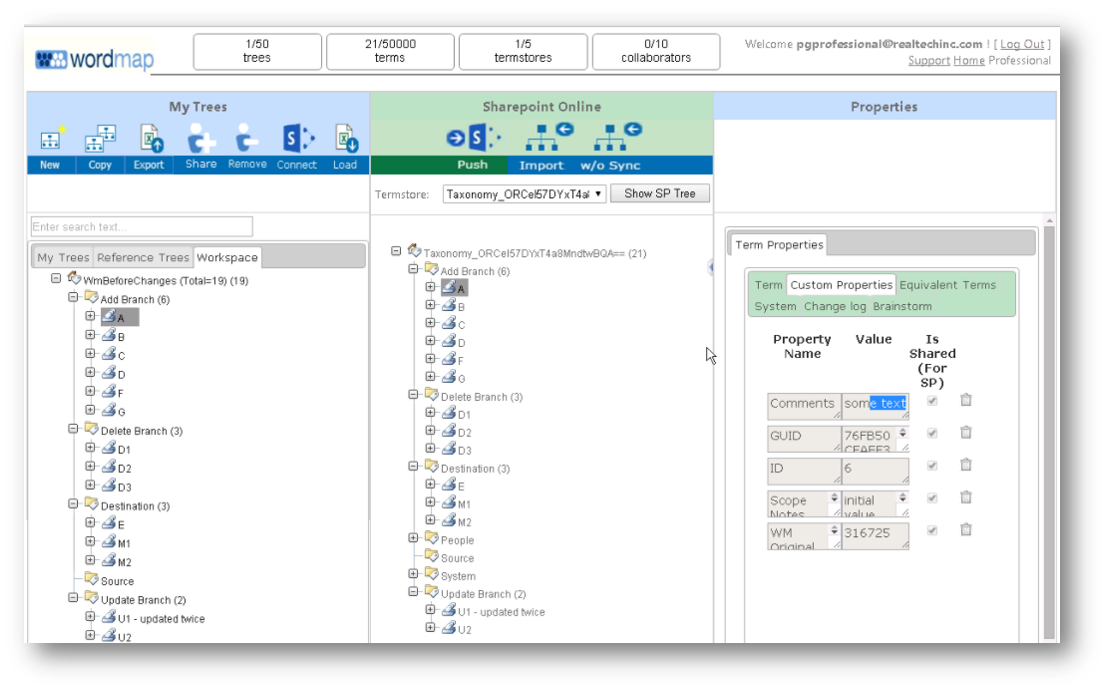
Task: Toggle the Is Shared checkbox for Comments
Action: tap(932, 401)
